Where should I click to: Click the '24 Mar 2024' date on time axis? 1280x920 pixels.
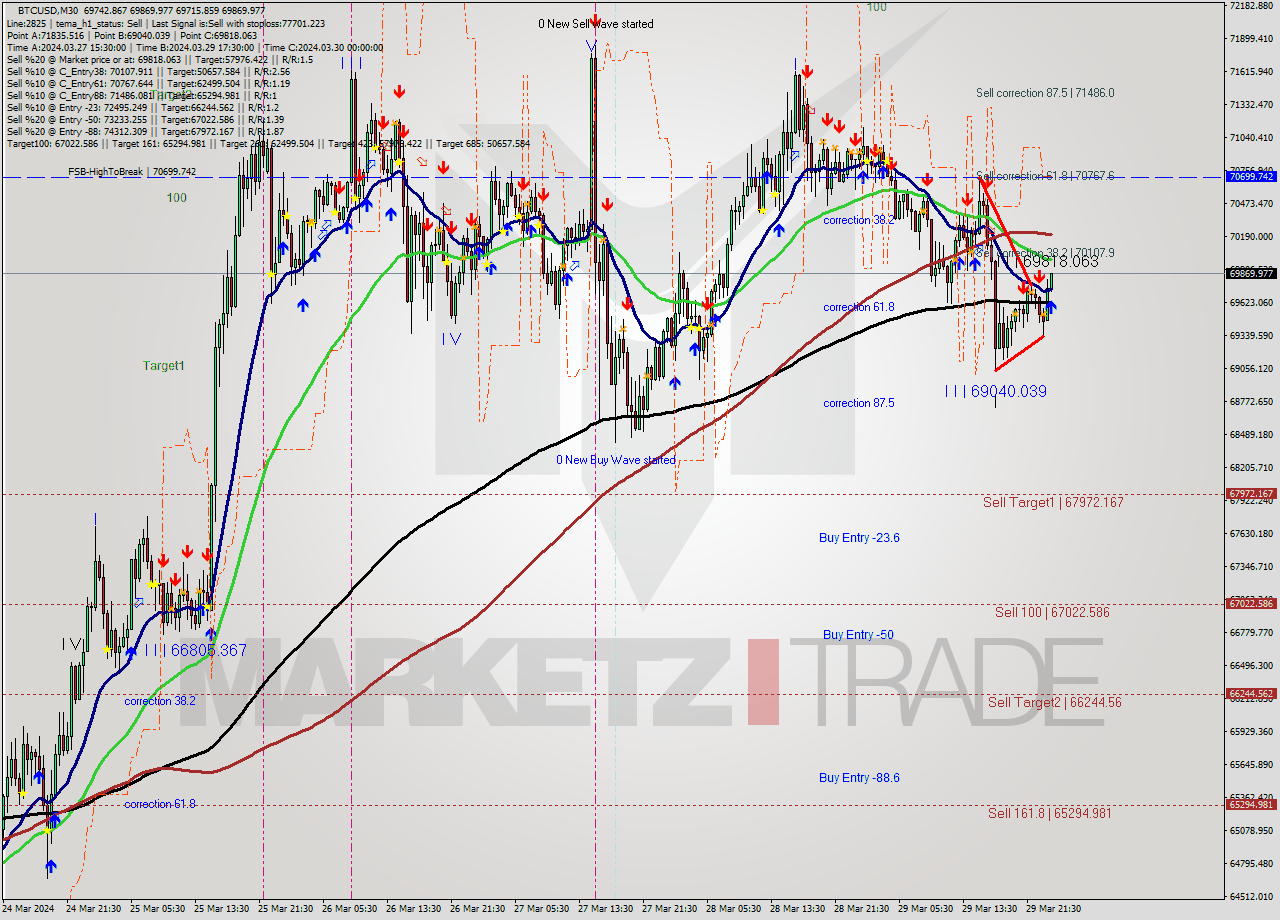29,910
